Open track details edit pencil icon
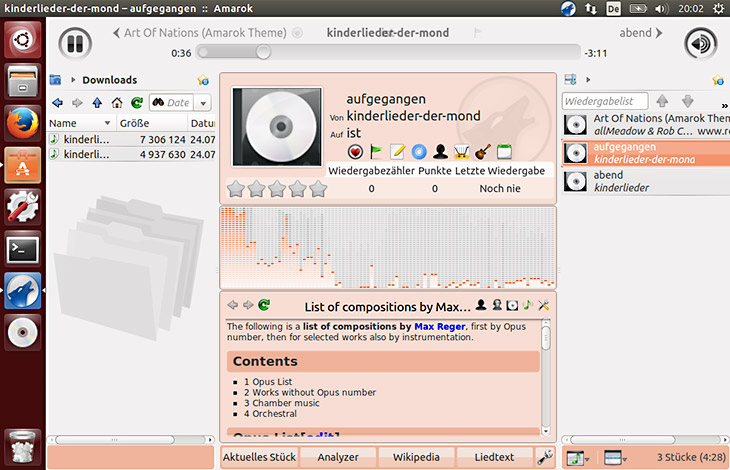 point(397,152)
